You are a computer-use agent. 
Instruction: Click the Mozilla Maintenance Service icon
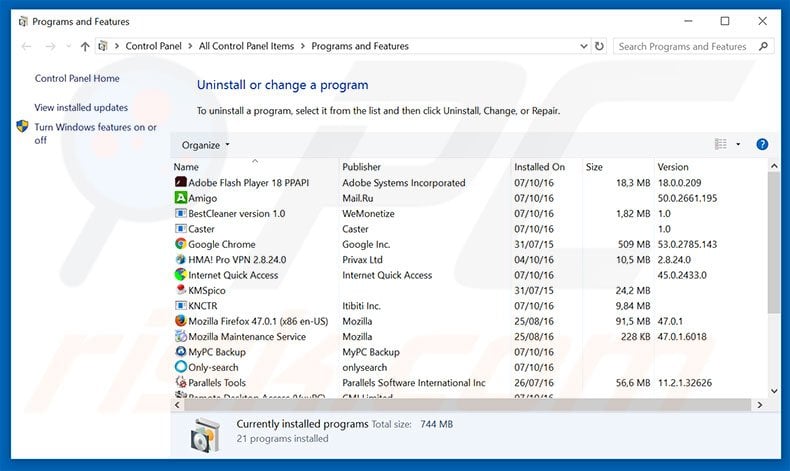pyautogui.click(x=180, y=336)
